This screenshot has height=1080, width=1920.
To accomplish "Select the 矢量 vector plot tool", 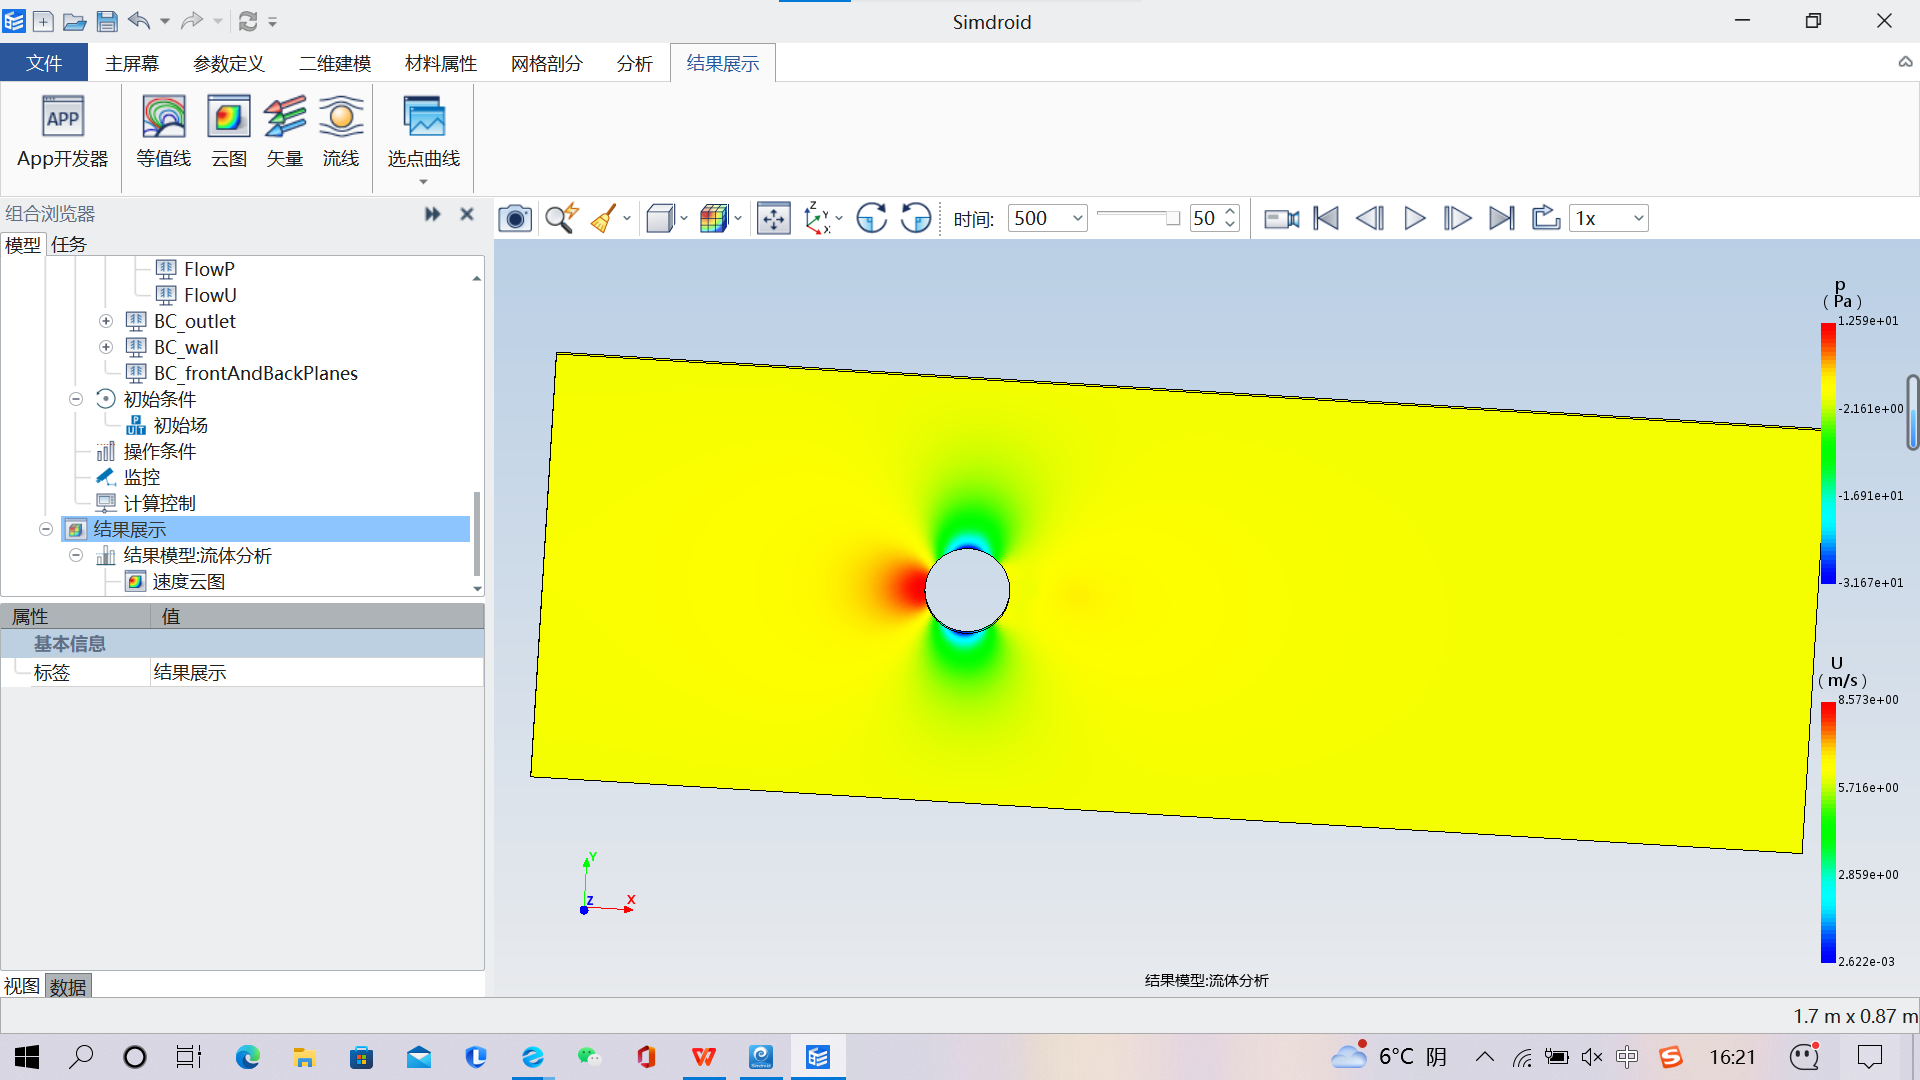I will (285, 133).
